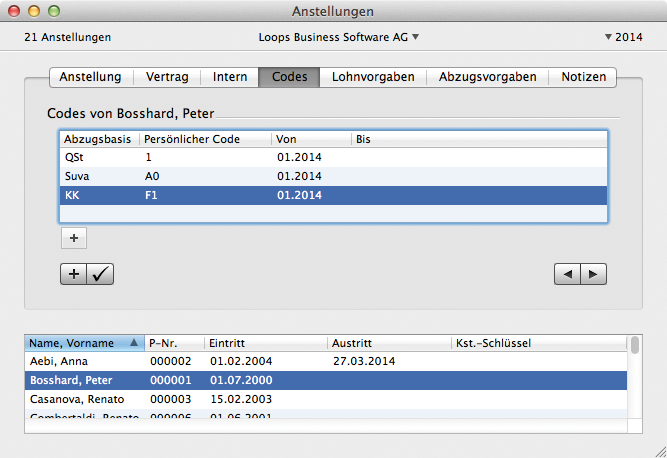The height and width of the screenshot is (458, 667).
Task: Go to next record with right arrow
Action: click(593, 274)
